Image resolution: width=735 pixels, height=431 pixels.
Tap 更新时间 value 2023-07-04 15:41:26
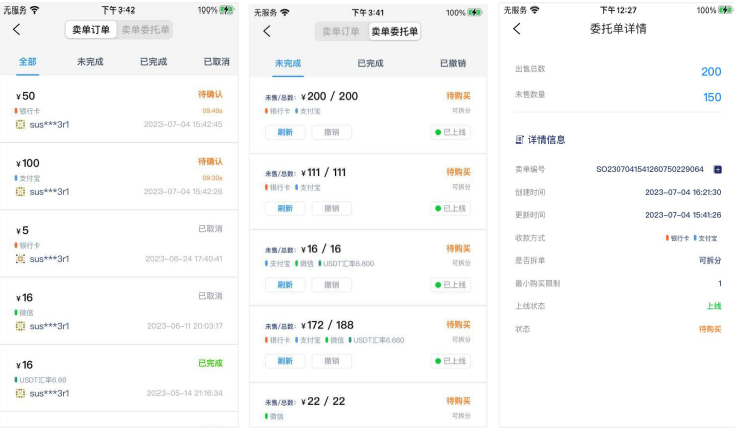click(683, 215)
